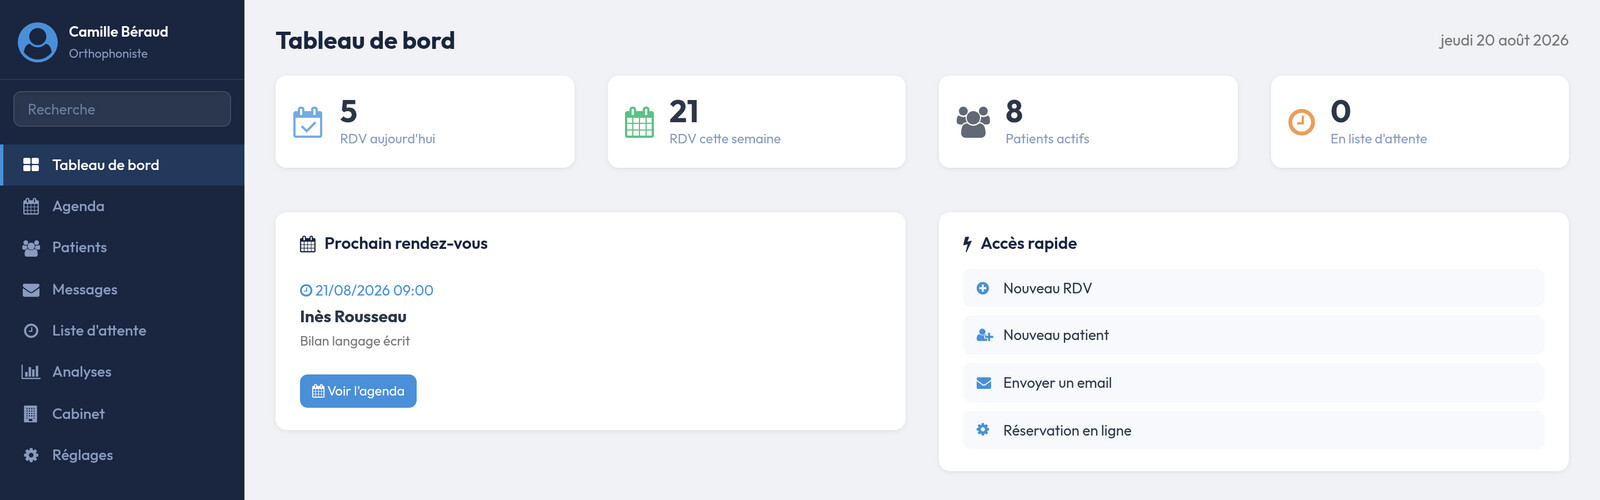Click the name Camille Béraud in sidebar
This screenshot has height=500, width=1600.
coord(118,32)
